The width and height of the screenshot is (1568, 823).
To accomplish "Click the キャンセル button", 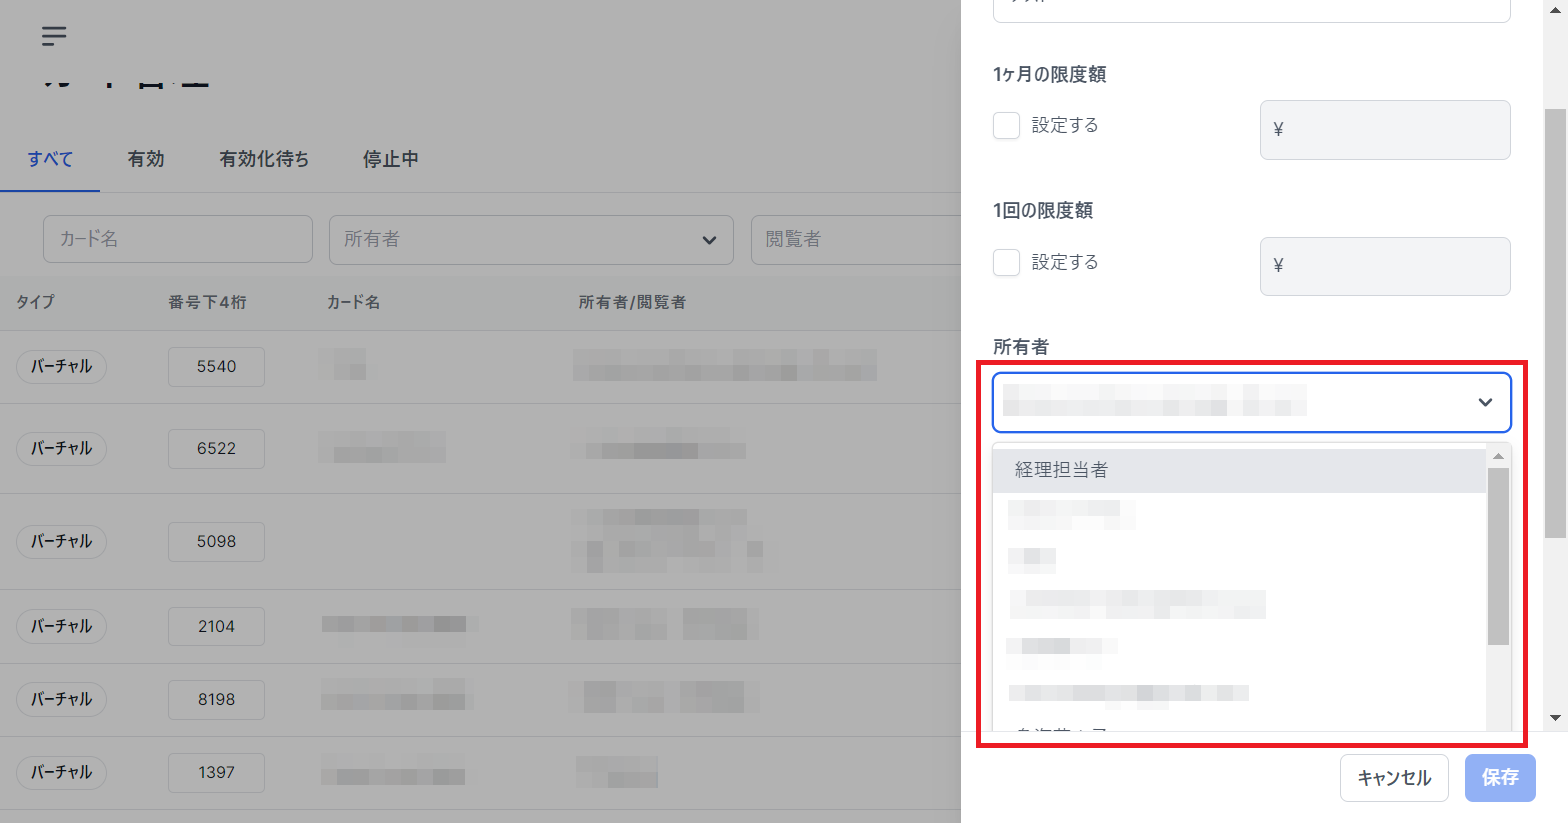I will tap(1394, 778).
